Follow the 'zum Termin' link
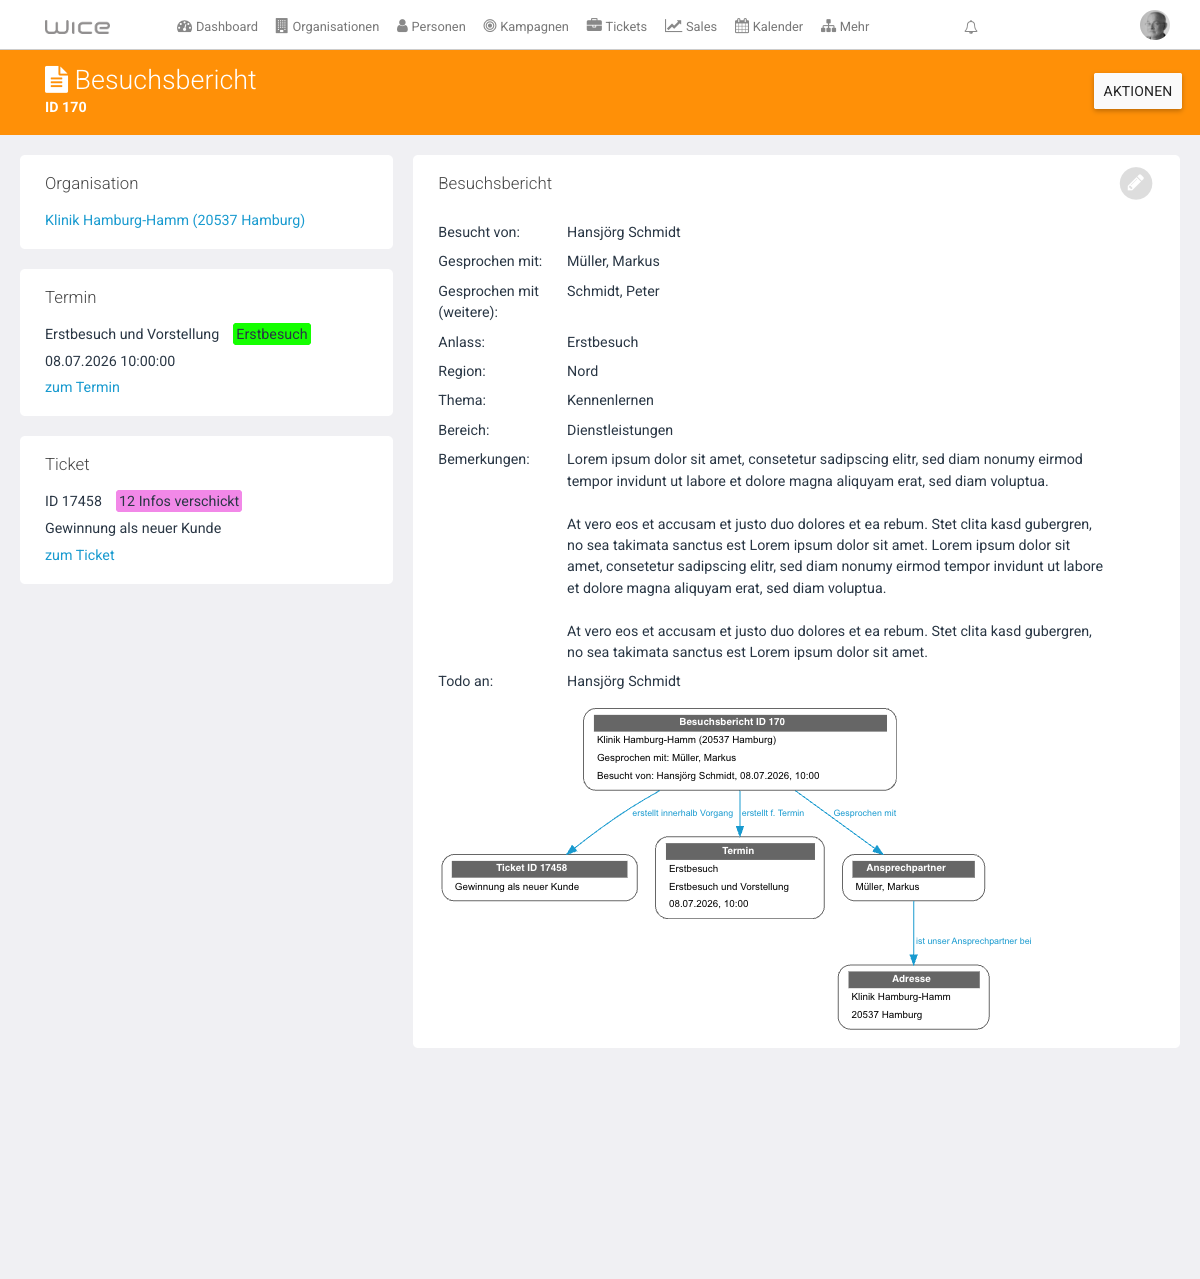 click(82, 387)
